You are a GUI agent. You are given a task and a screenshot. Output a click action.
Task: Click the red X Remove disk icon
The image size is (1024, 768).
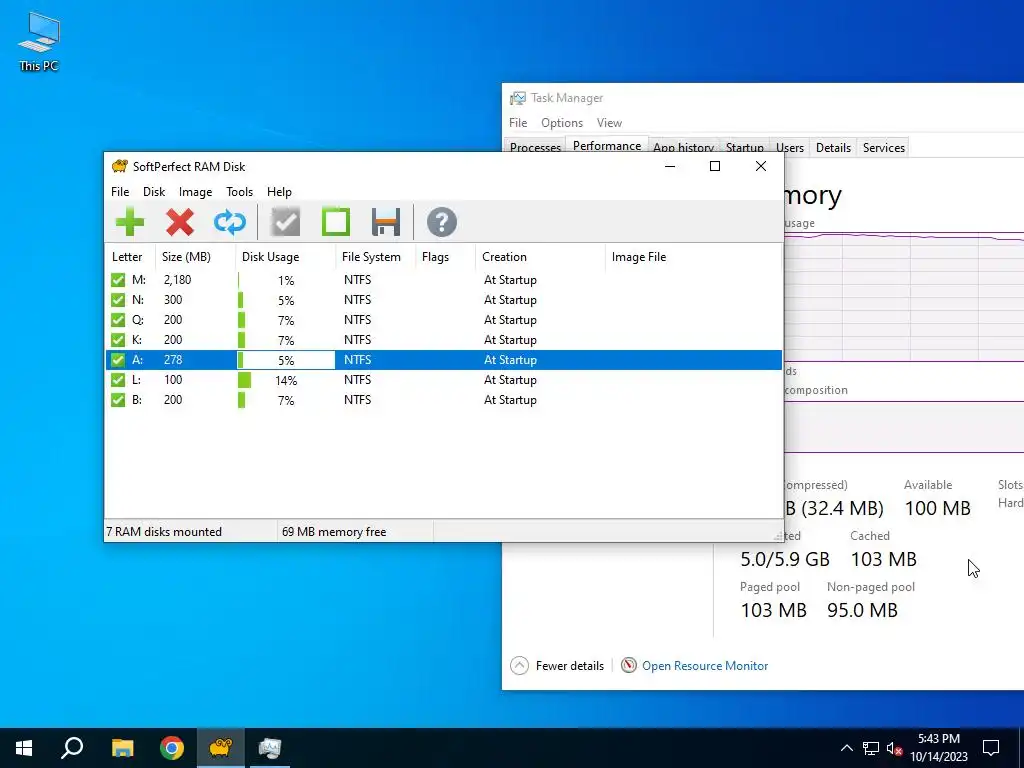(x=180, y=222)
